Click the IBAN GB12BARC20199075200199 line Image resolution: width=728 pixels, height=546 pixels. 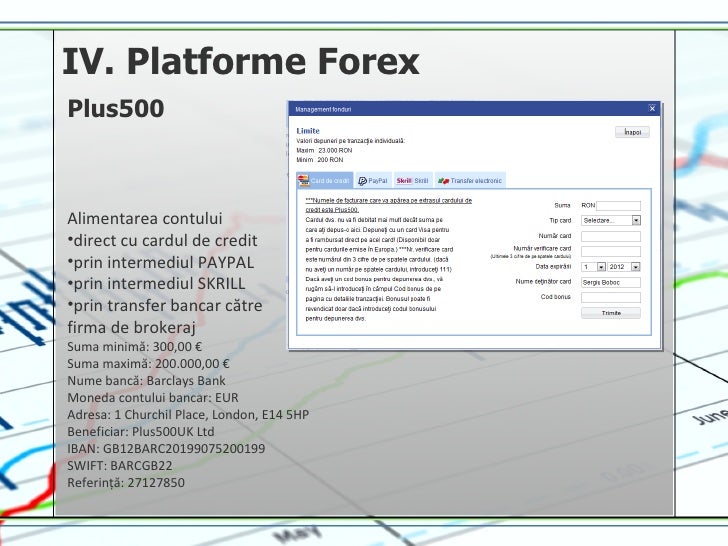166,448
